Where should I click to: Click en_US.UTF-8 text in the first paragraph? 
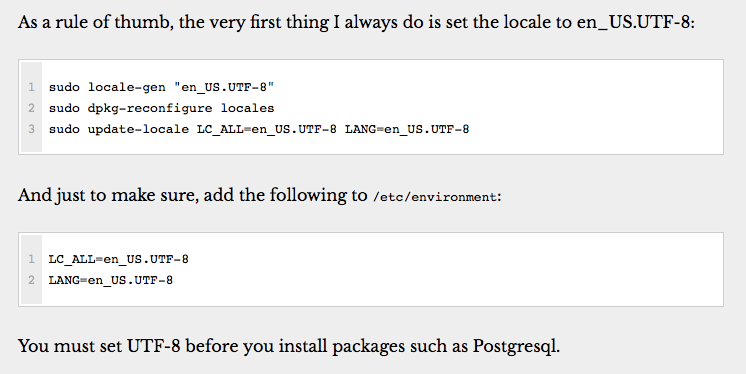click(633, 22)
